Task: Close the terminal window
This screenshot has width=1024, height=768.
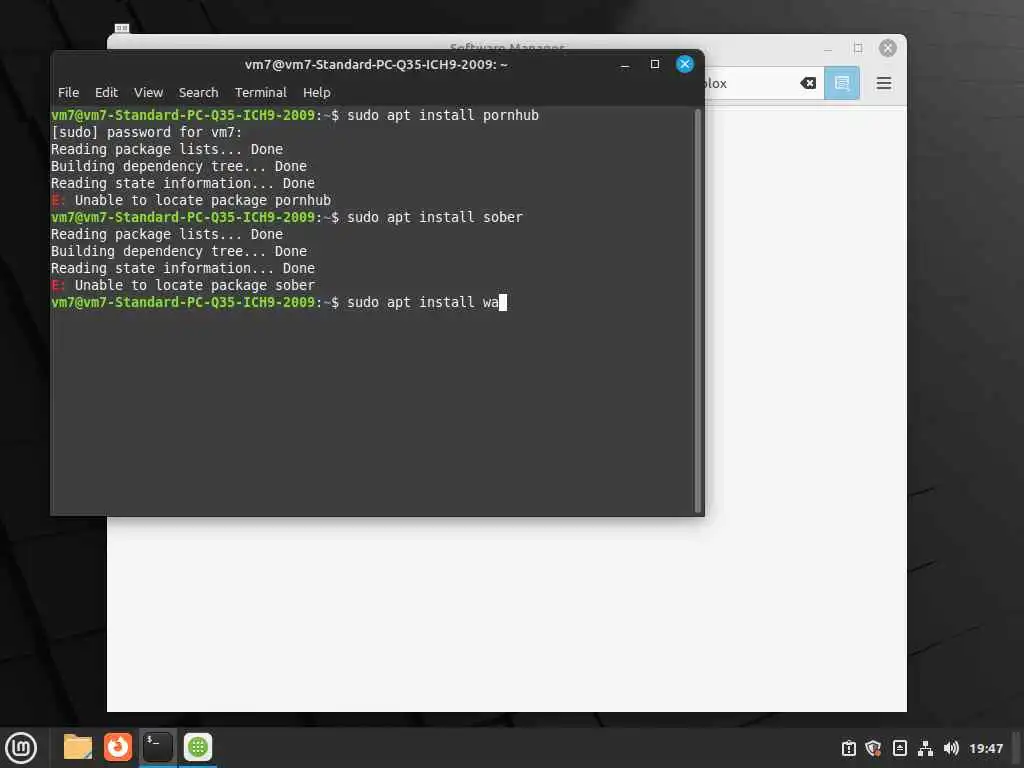Action: (x=684, y=64)
